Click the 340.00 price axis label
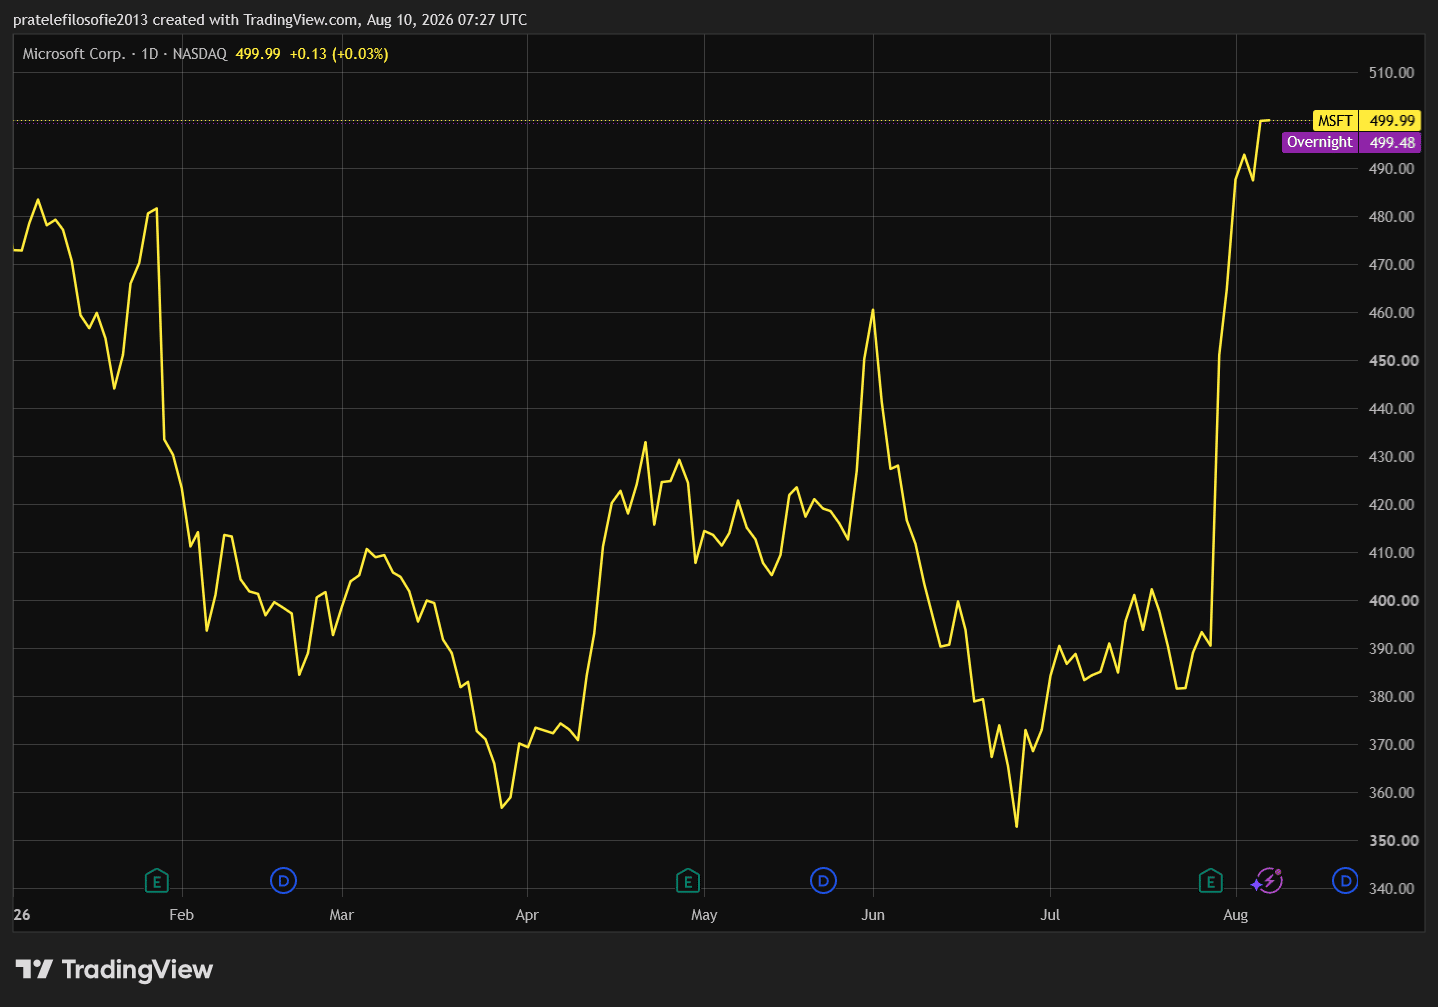Screen dimensions: 1438x1007 [1392, 888]
